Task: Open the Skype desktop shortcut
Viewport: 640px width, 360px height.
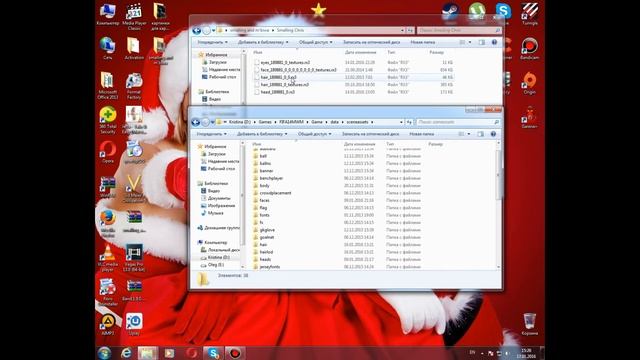Action: (x=503, y=12)
